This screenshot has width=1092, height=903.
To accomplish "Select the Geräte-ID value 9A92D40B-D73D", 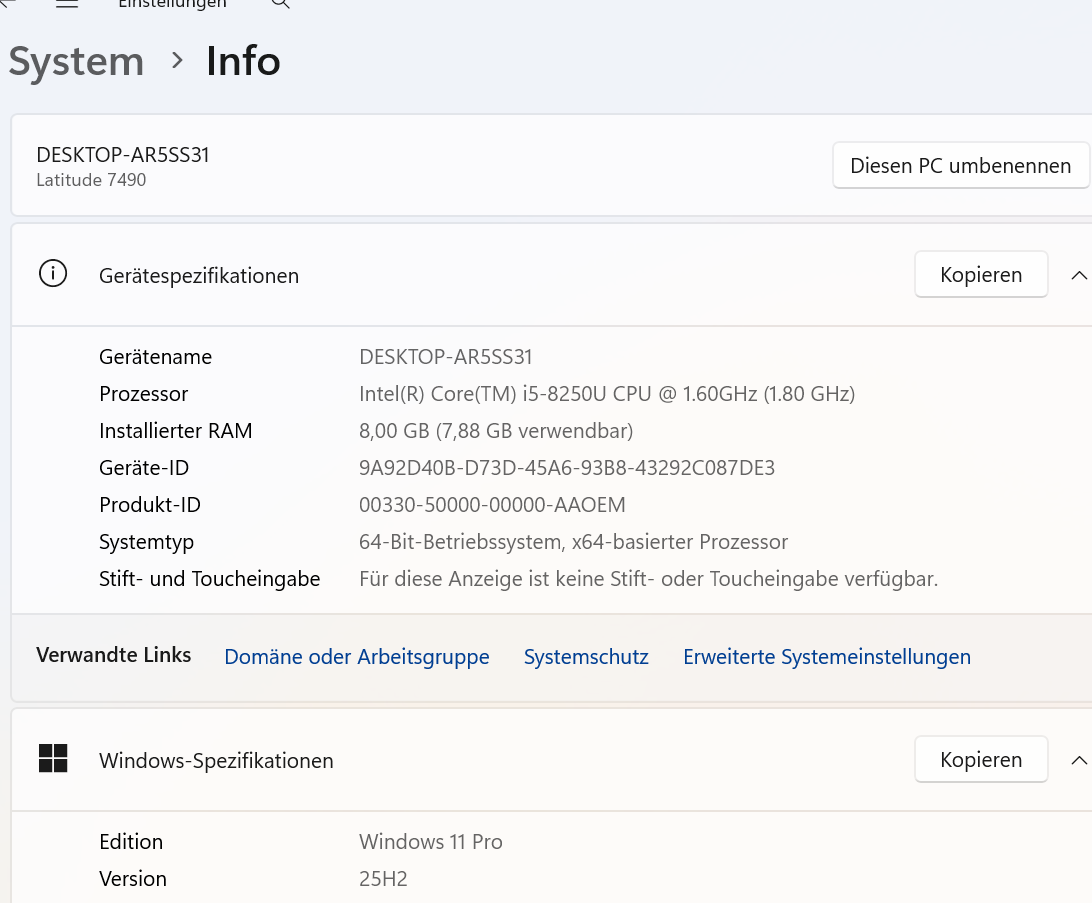I will click(567, 467).
